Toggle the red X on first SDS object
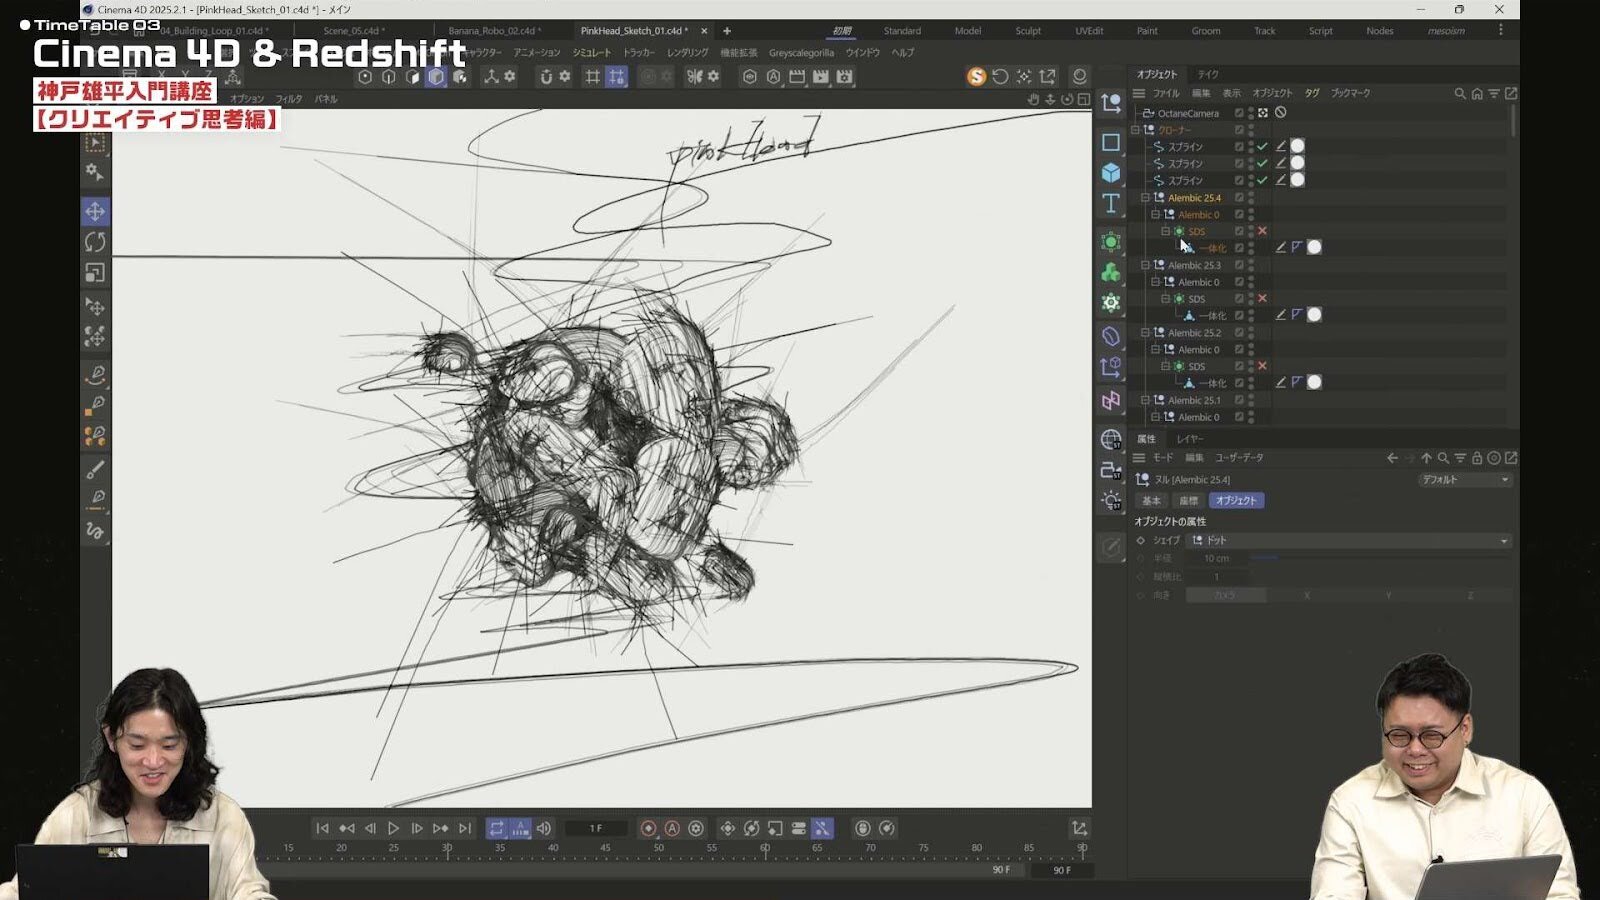This screenshot has width=1600, height=900. tap(1262, 231)
